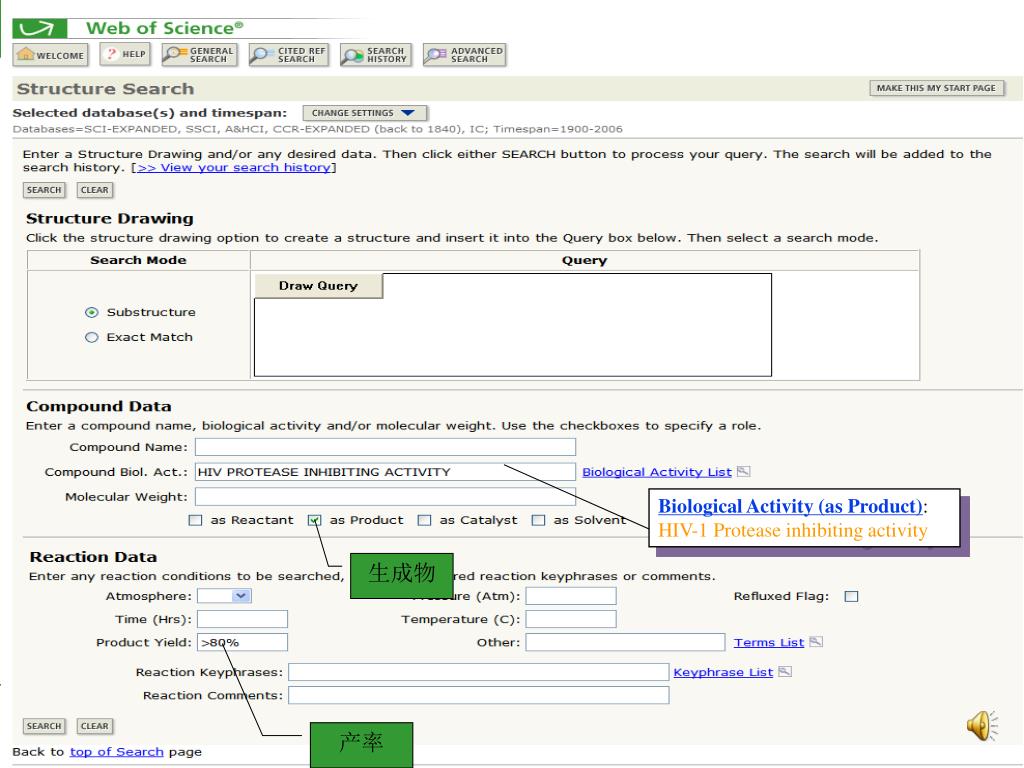The image size is (1024, 768).
Task: Open the Welcome page button
Action: click(50, 55)
